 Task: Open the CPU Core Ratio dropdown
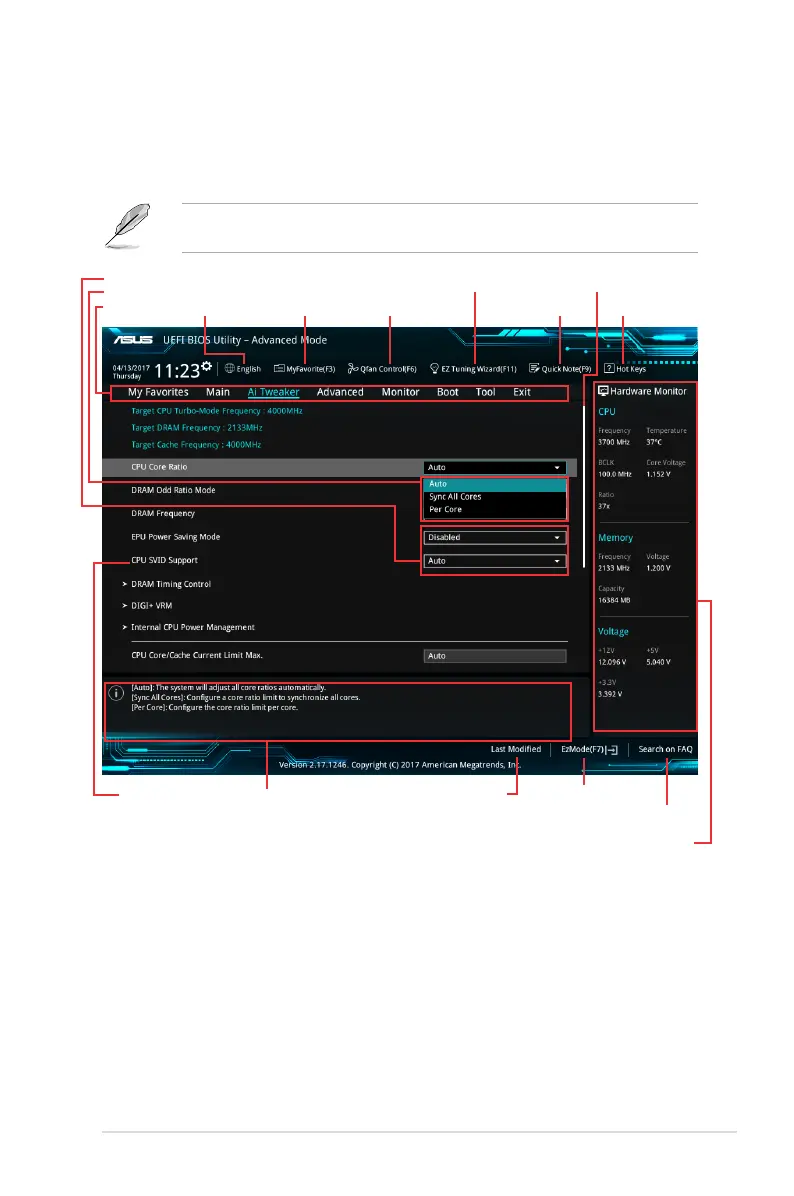(494, 467)
